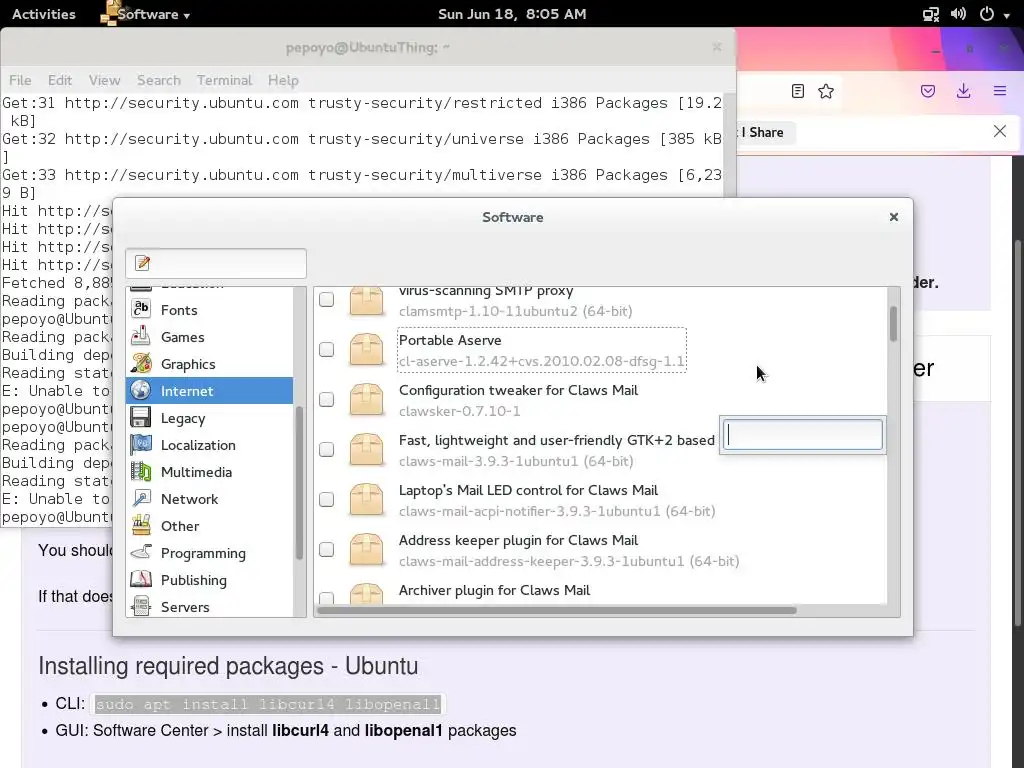Check the Archiver plugin checkbox
This screenshot has width=1024, height=768.
[327, 598]
